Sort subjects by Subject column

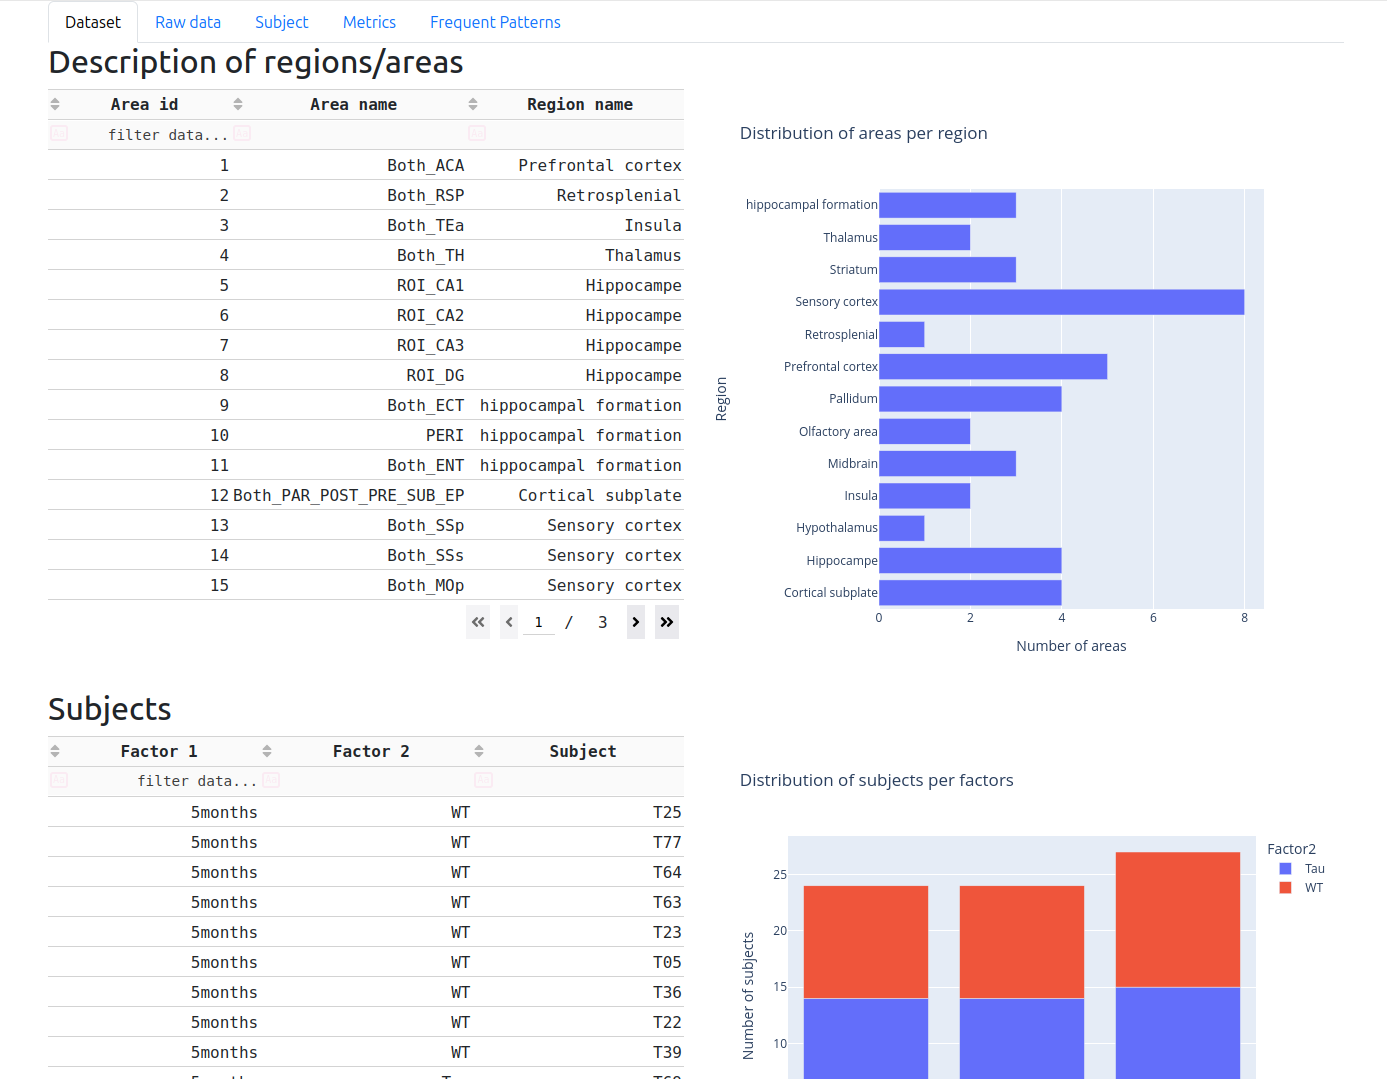point(479,751)
